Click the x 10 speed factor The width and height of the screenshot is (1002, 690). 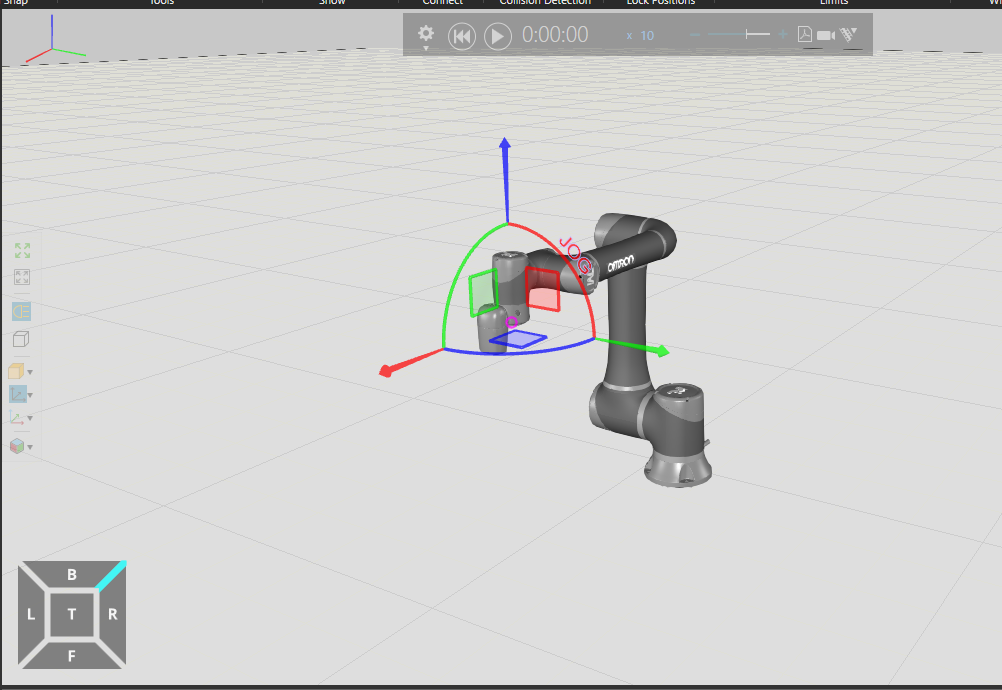[640, 36]
